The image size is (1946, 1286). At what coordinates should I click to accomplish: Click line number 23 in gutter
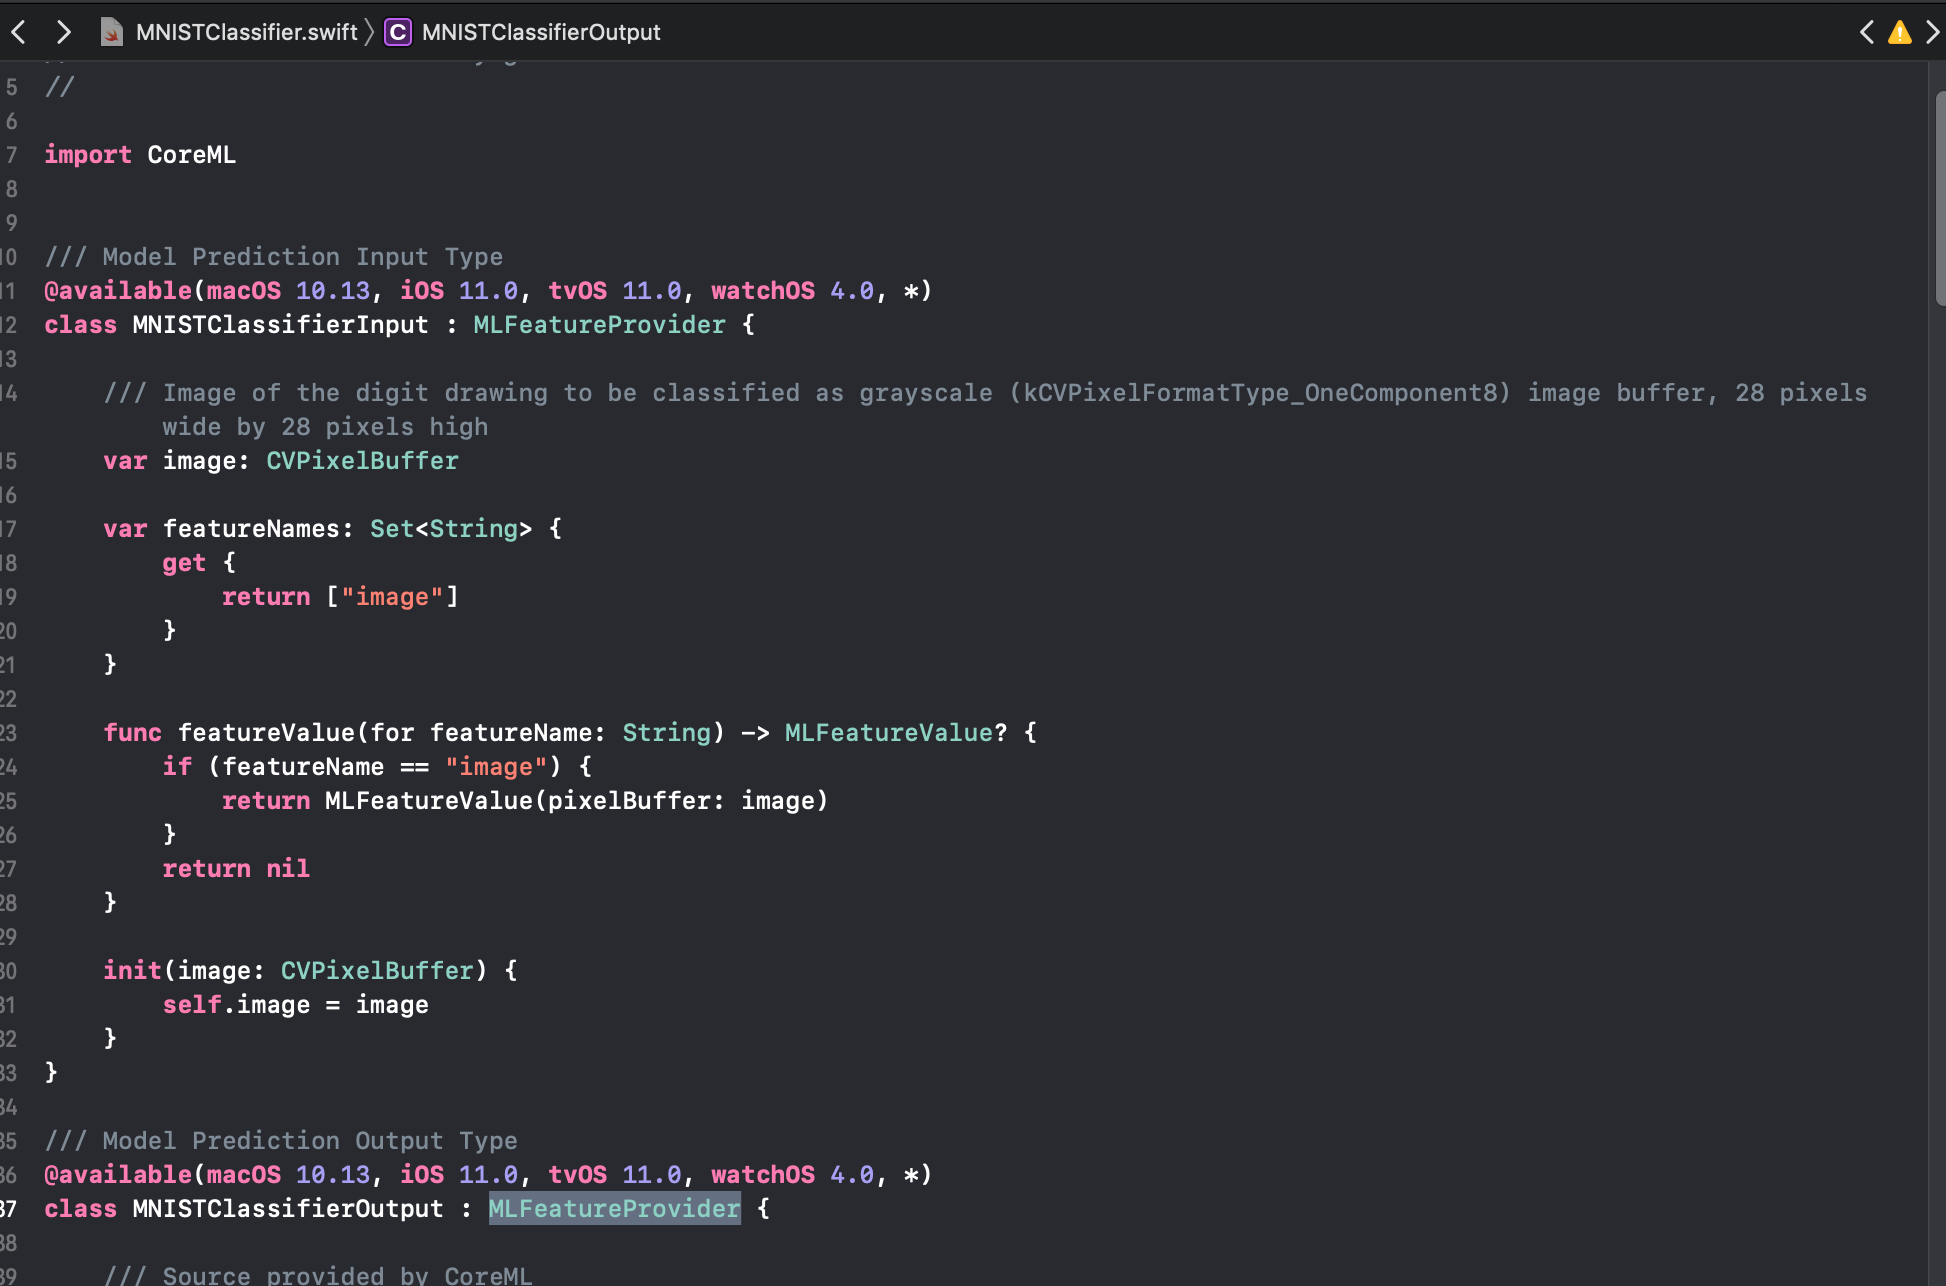[x=9, y=733]
